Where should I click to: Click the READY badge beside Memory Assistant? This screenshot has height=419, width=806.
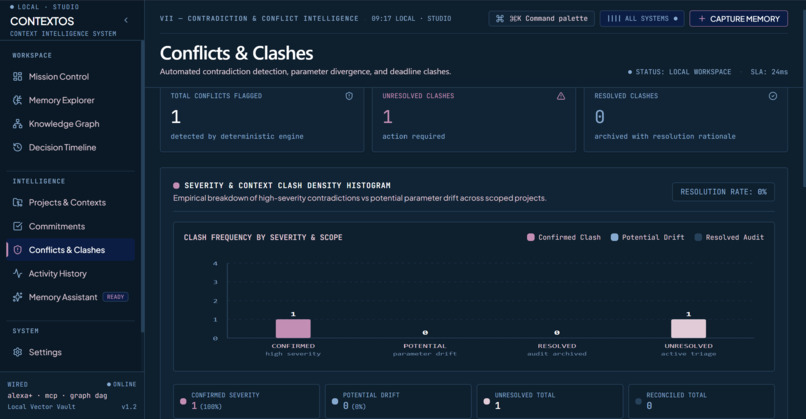click(x=115, y=297)
